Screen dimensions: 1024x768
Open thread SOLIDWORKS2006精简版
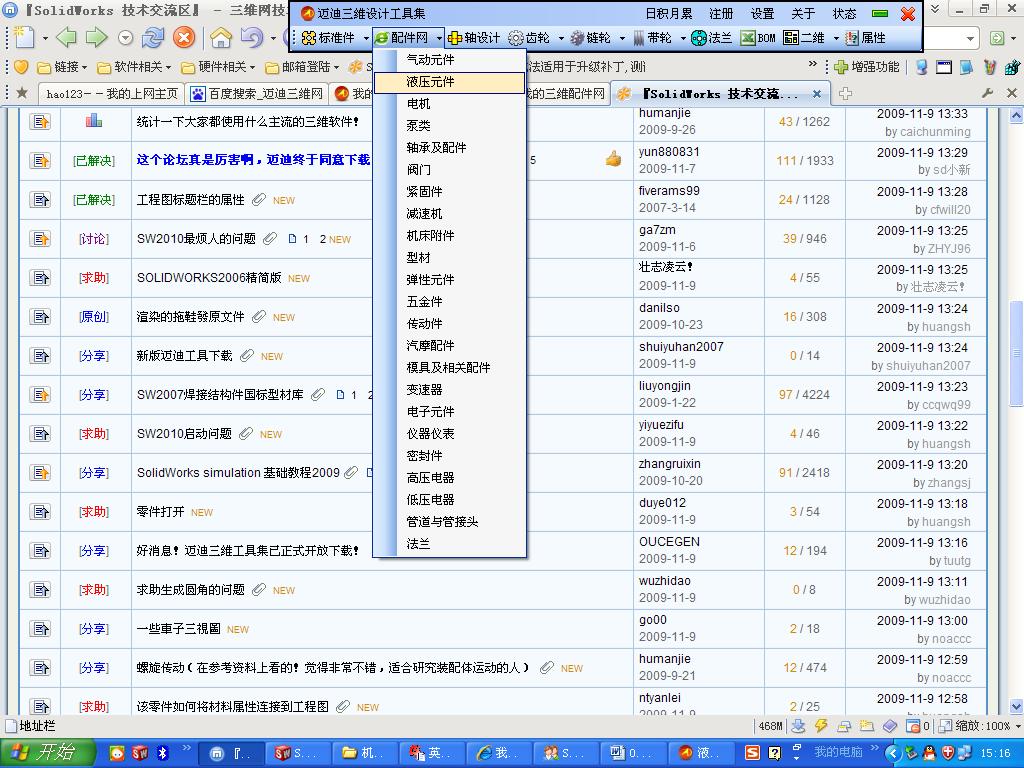(x=209, y=278)
